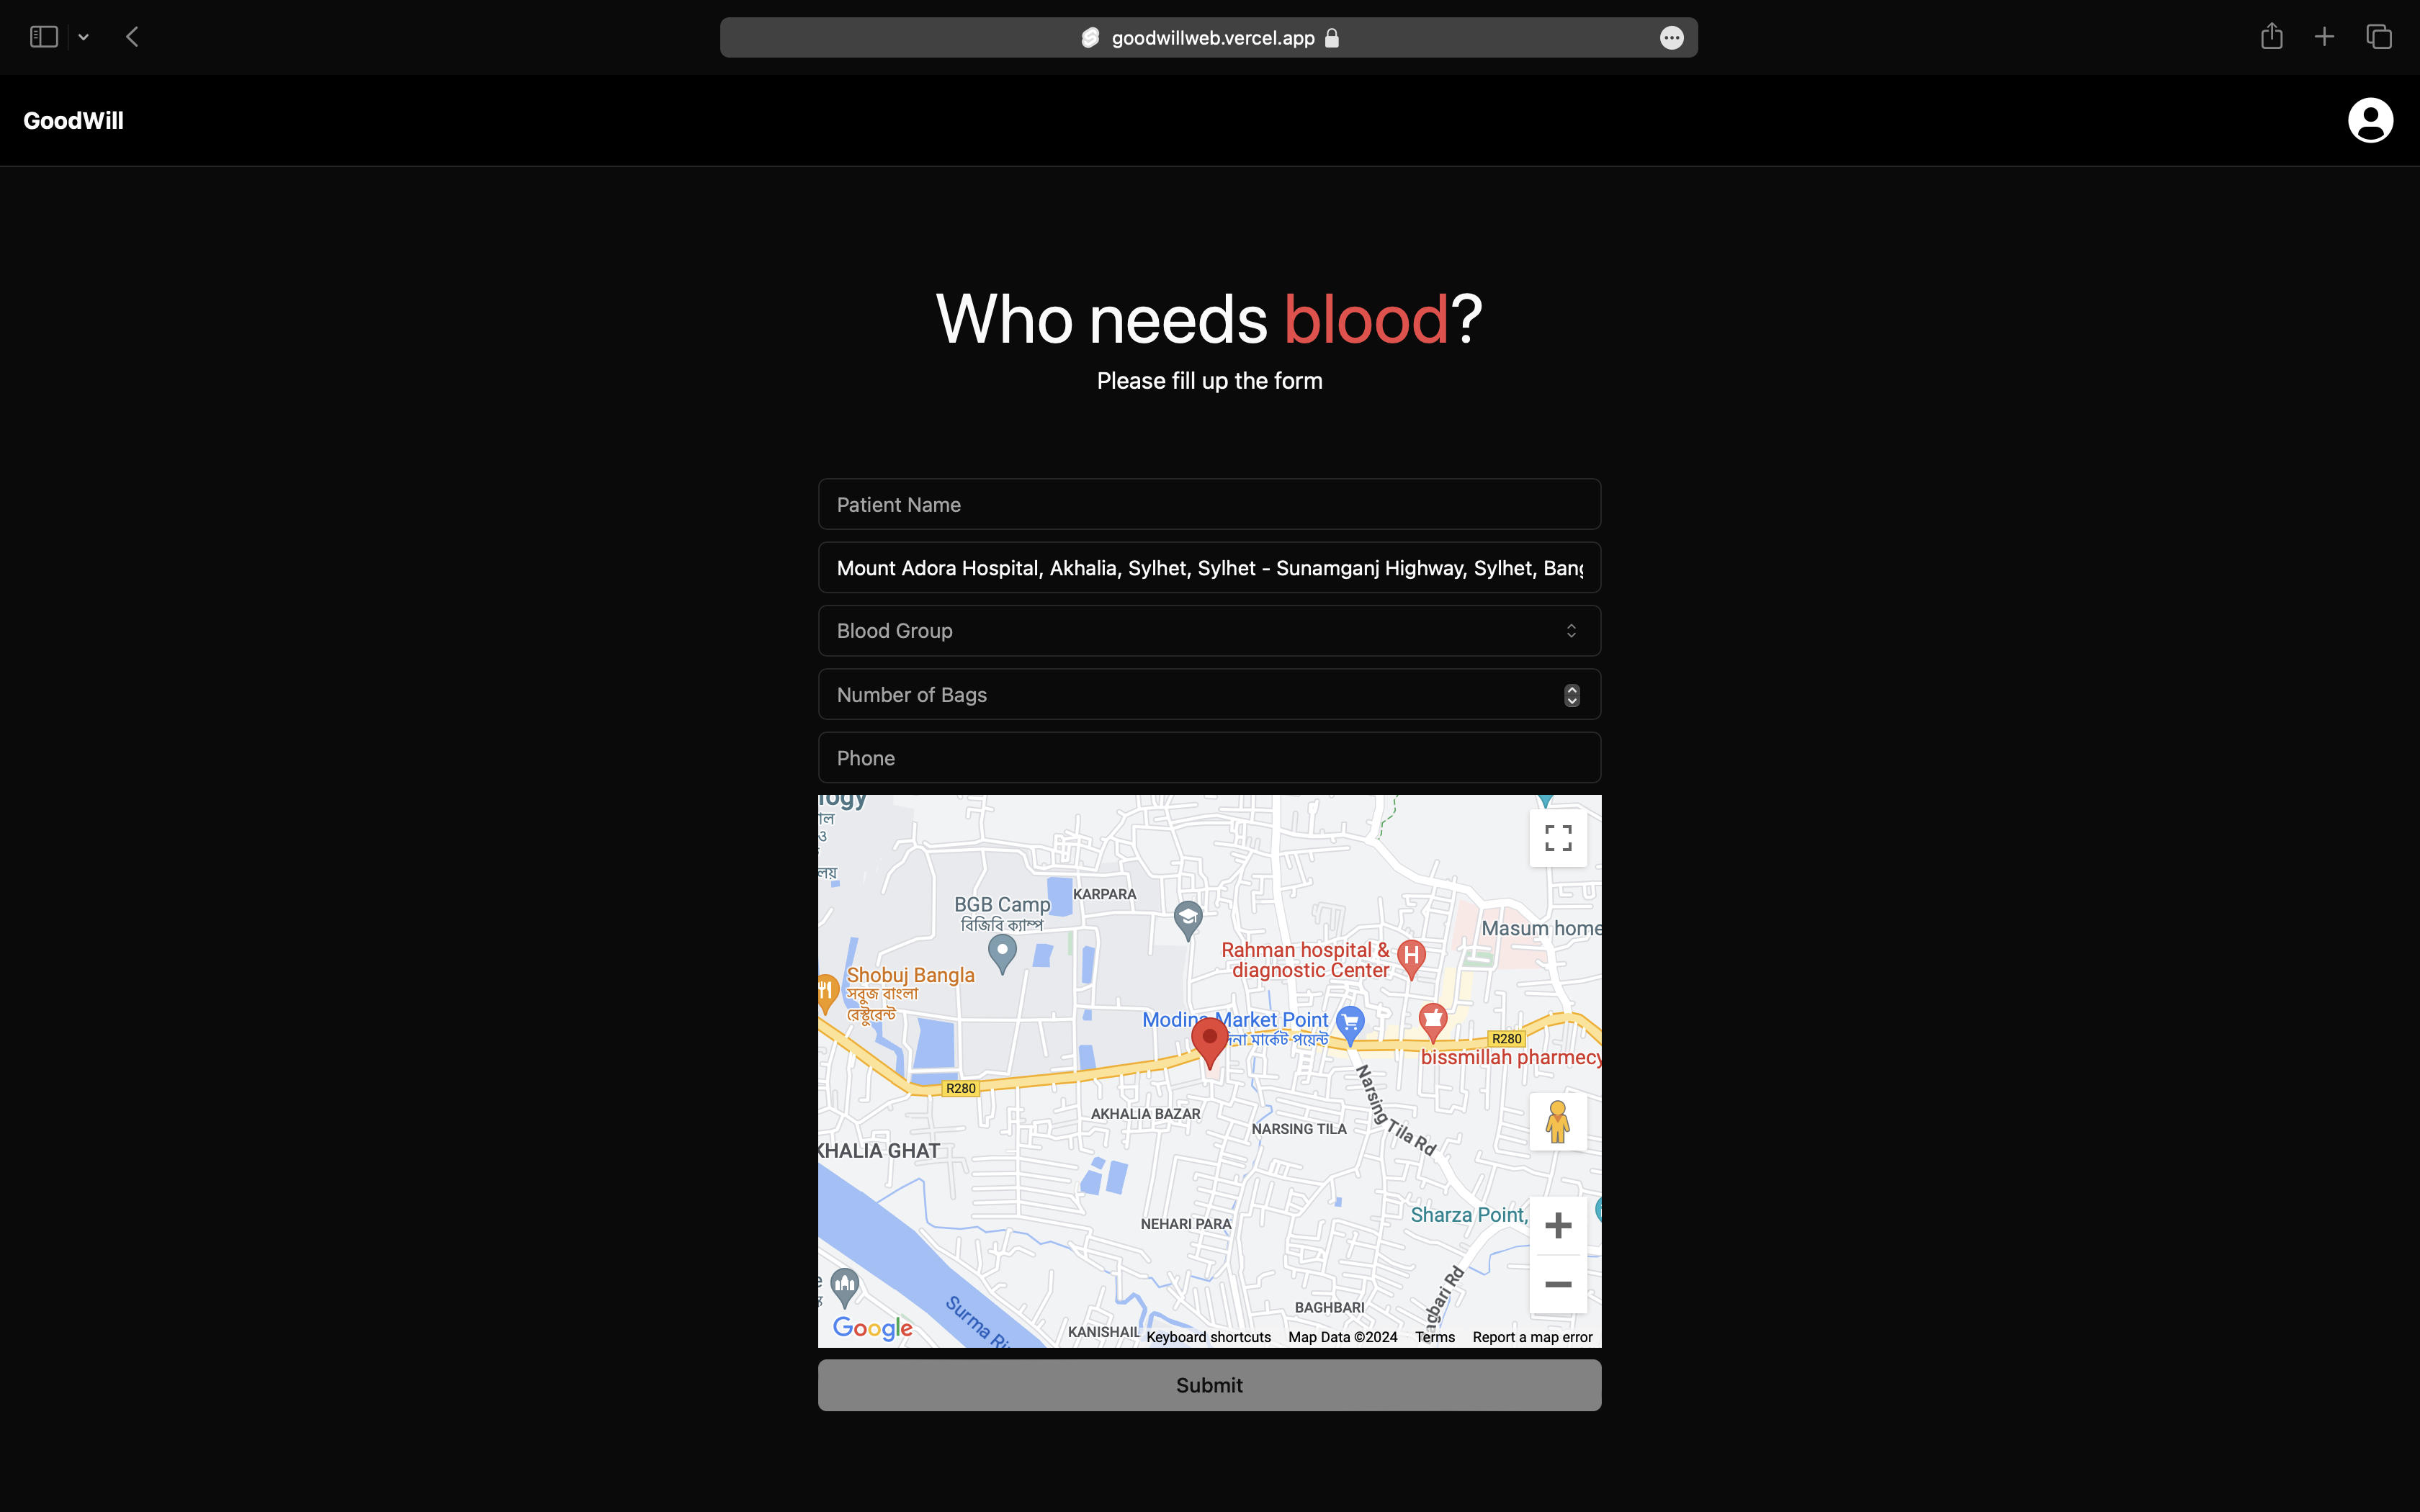This screenshot has width=2420, height=1512.
Task: Open sidebar tab group chevron menu
Action: (x=84, y=37)
